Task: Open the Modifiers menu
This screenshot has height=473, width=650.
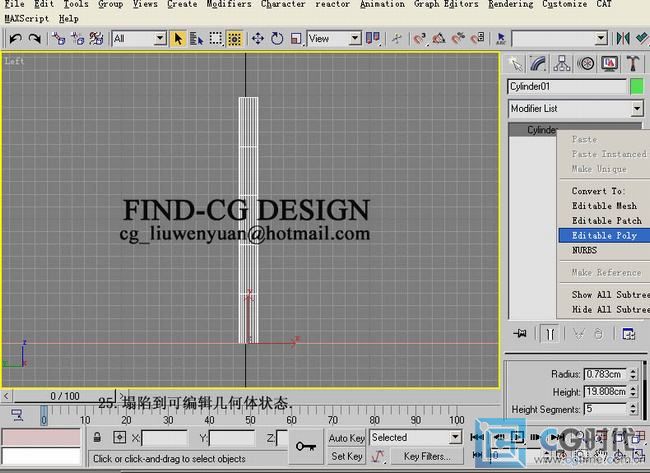Action: [x=229, y=4]
